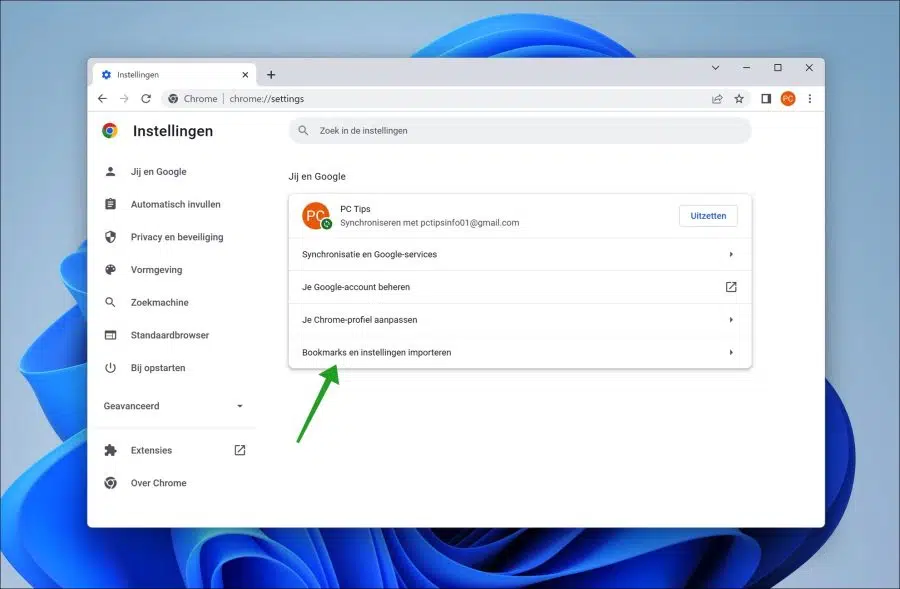
Task: Open the Standaardbrowser settings section
Action: 170,335
